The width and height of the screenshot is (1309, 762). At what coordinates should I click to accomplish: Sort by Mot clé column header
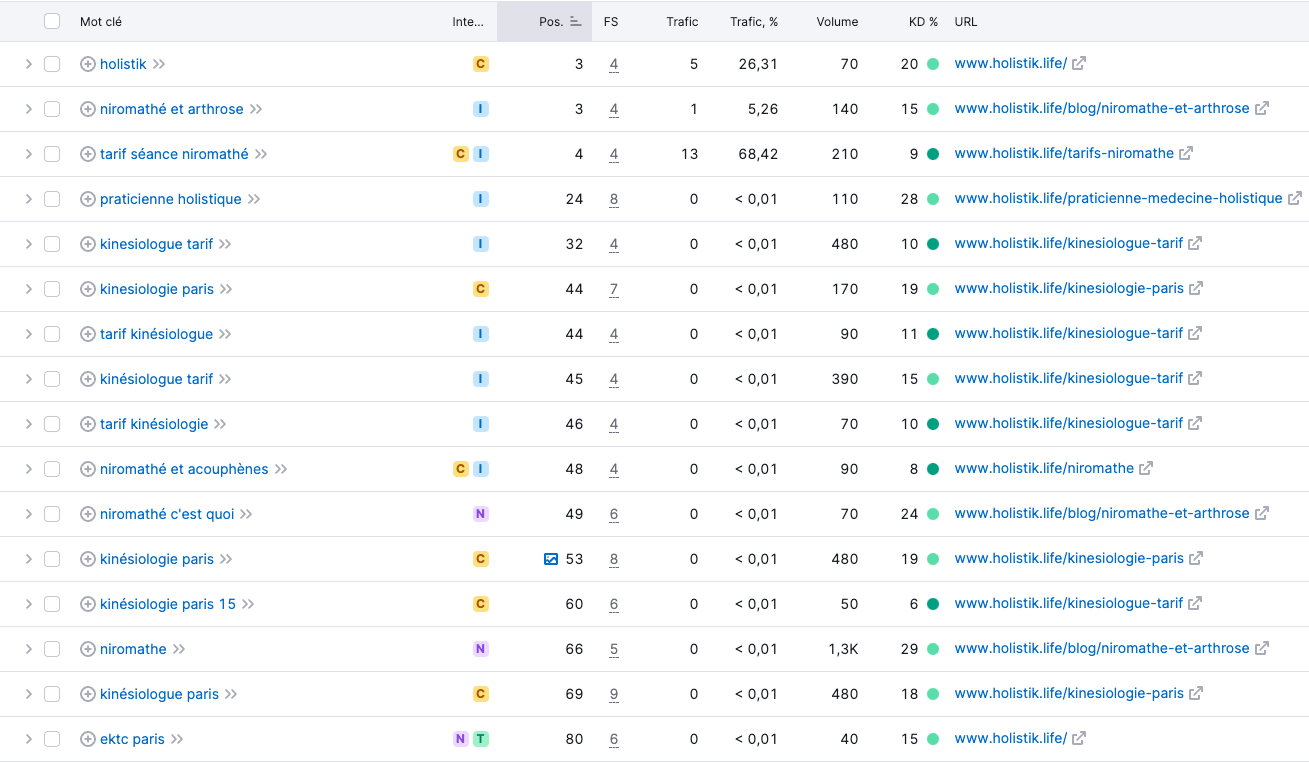pyautogui.click(x=101, y=22)
